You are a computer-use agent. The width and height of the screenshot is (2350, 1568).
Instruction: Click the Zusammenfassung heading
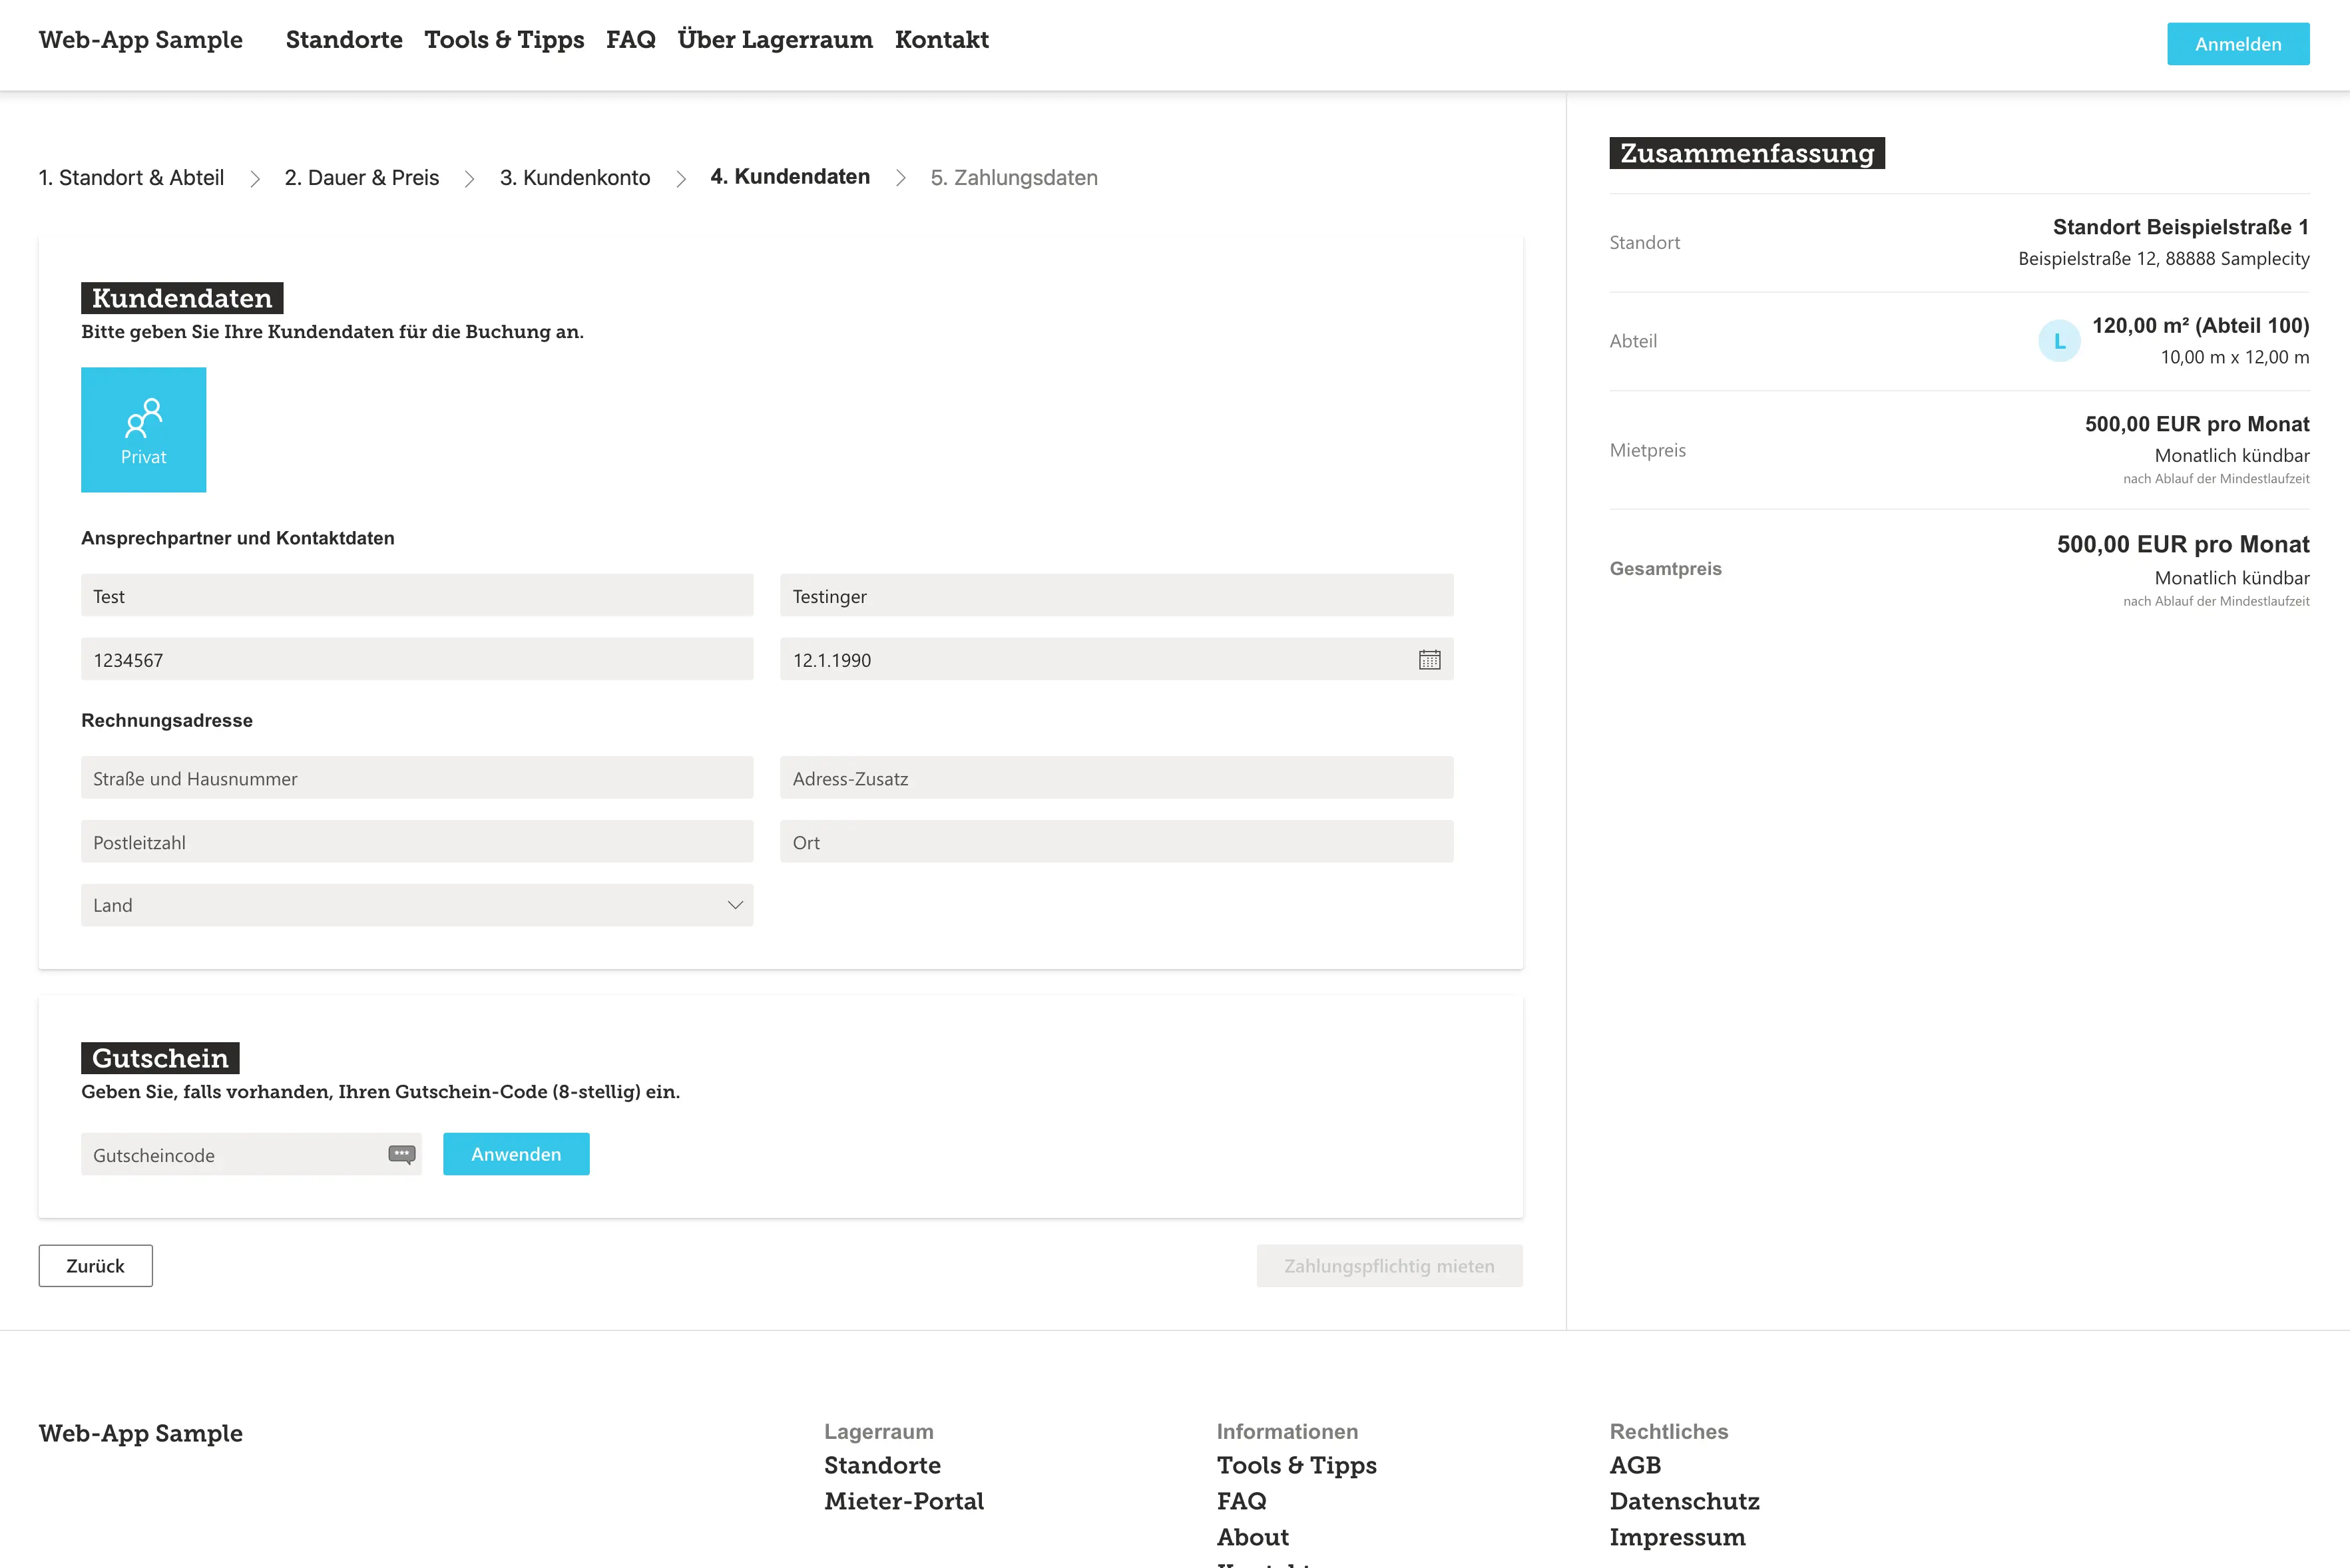click(x=1747, y=153)
